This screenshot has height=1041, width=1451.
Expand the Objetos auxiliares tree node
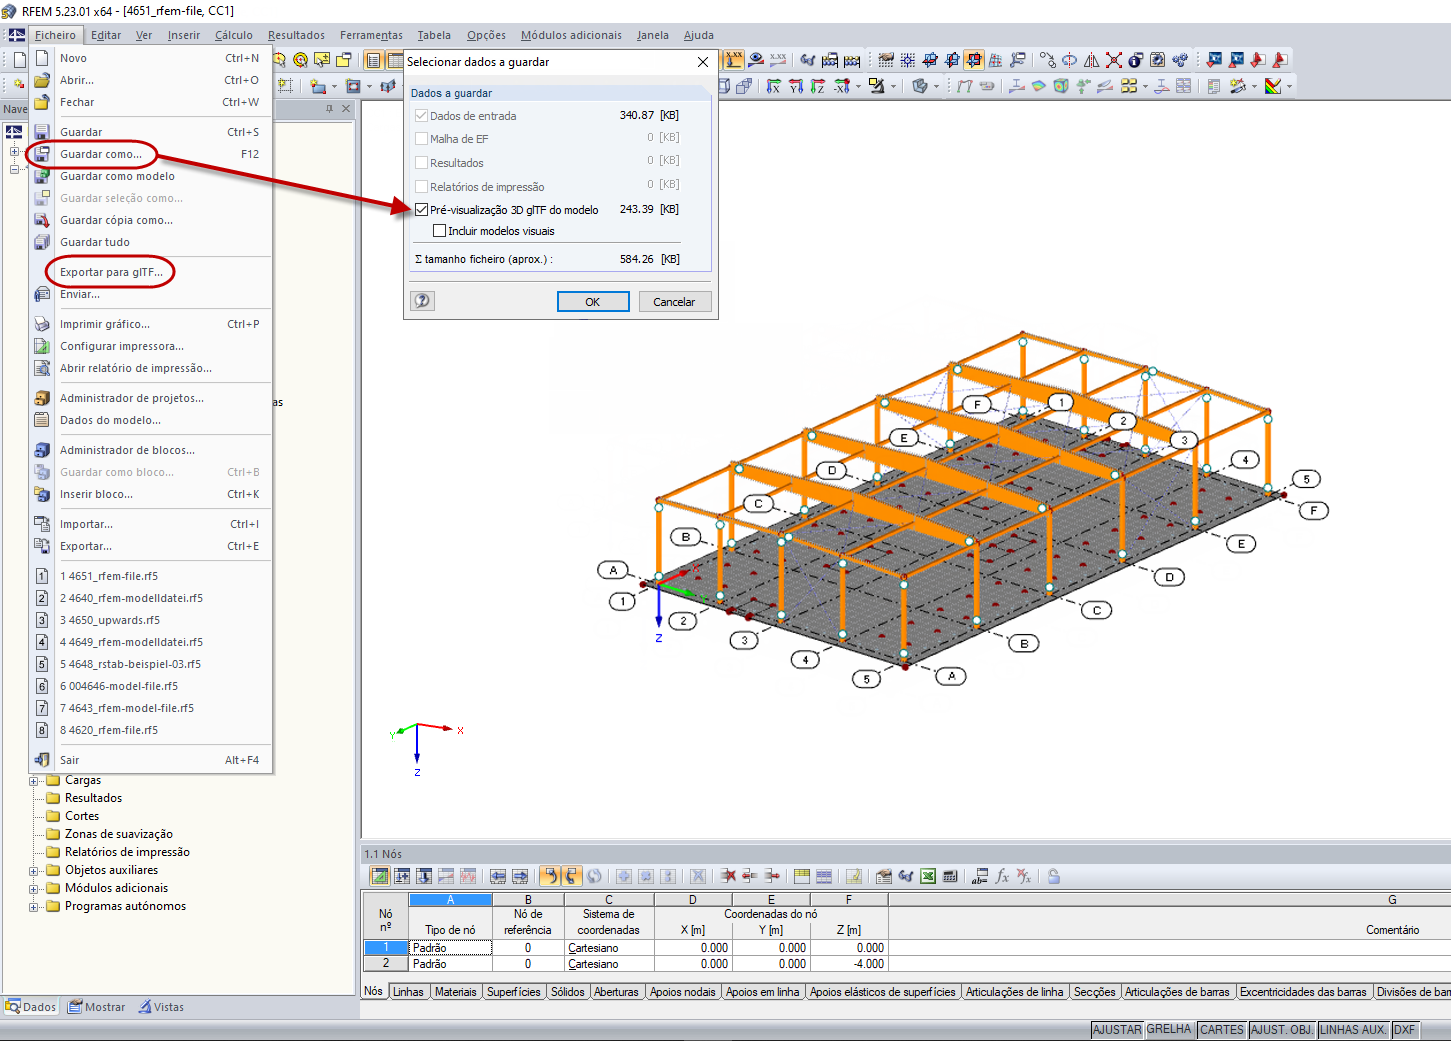pos(34,871)
